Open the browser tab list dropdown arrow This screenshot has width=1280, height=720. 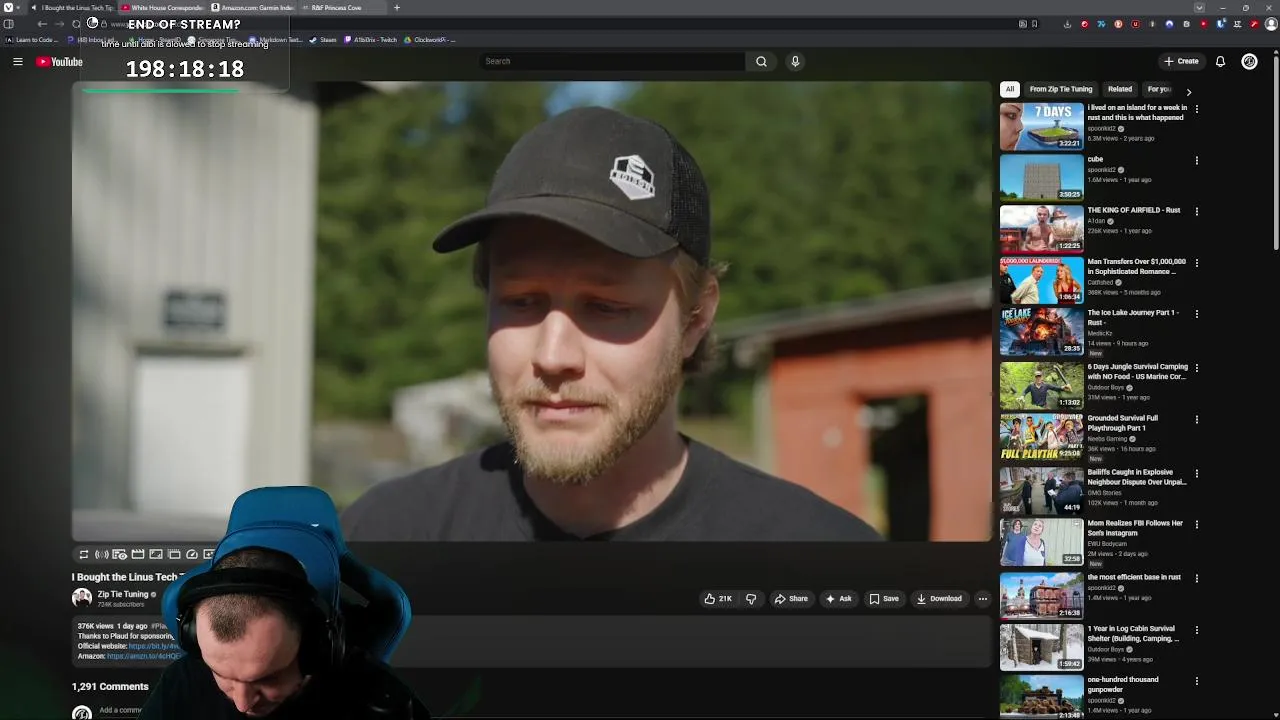click(x=1199, y=8)
